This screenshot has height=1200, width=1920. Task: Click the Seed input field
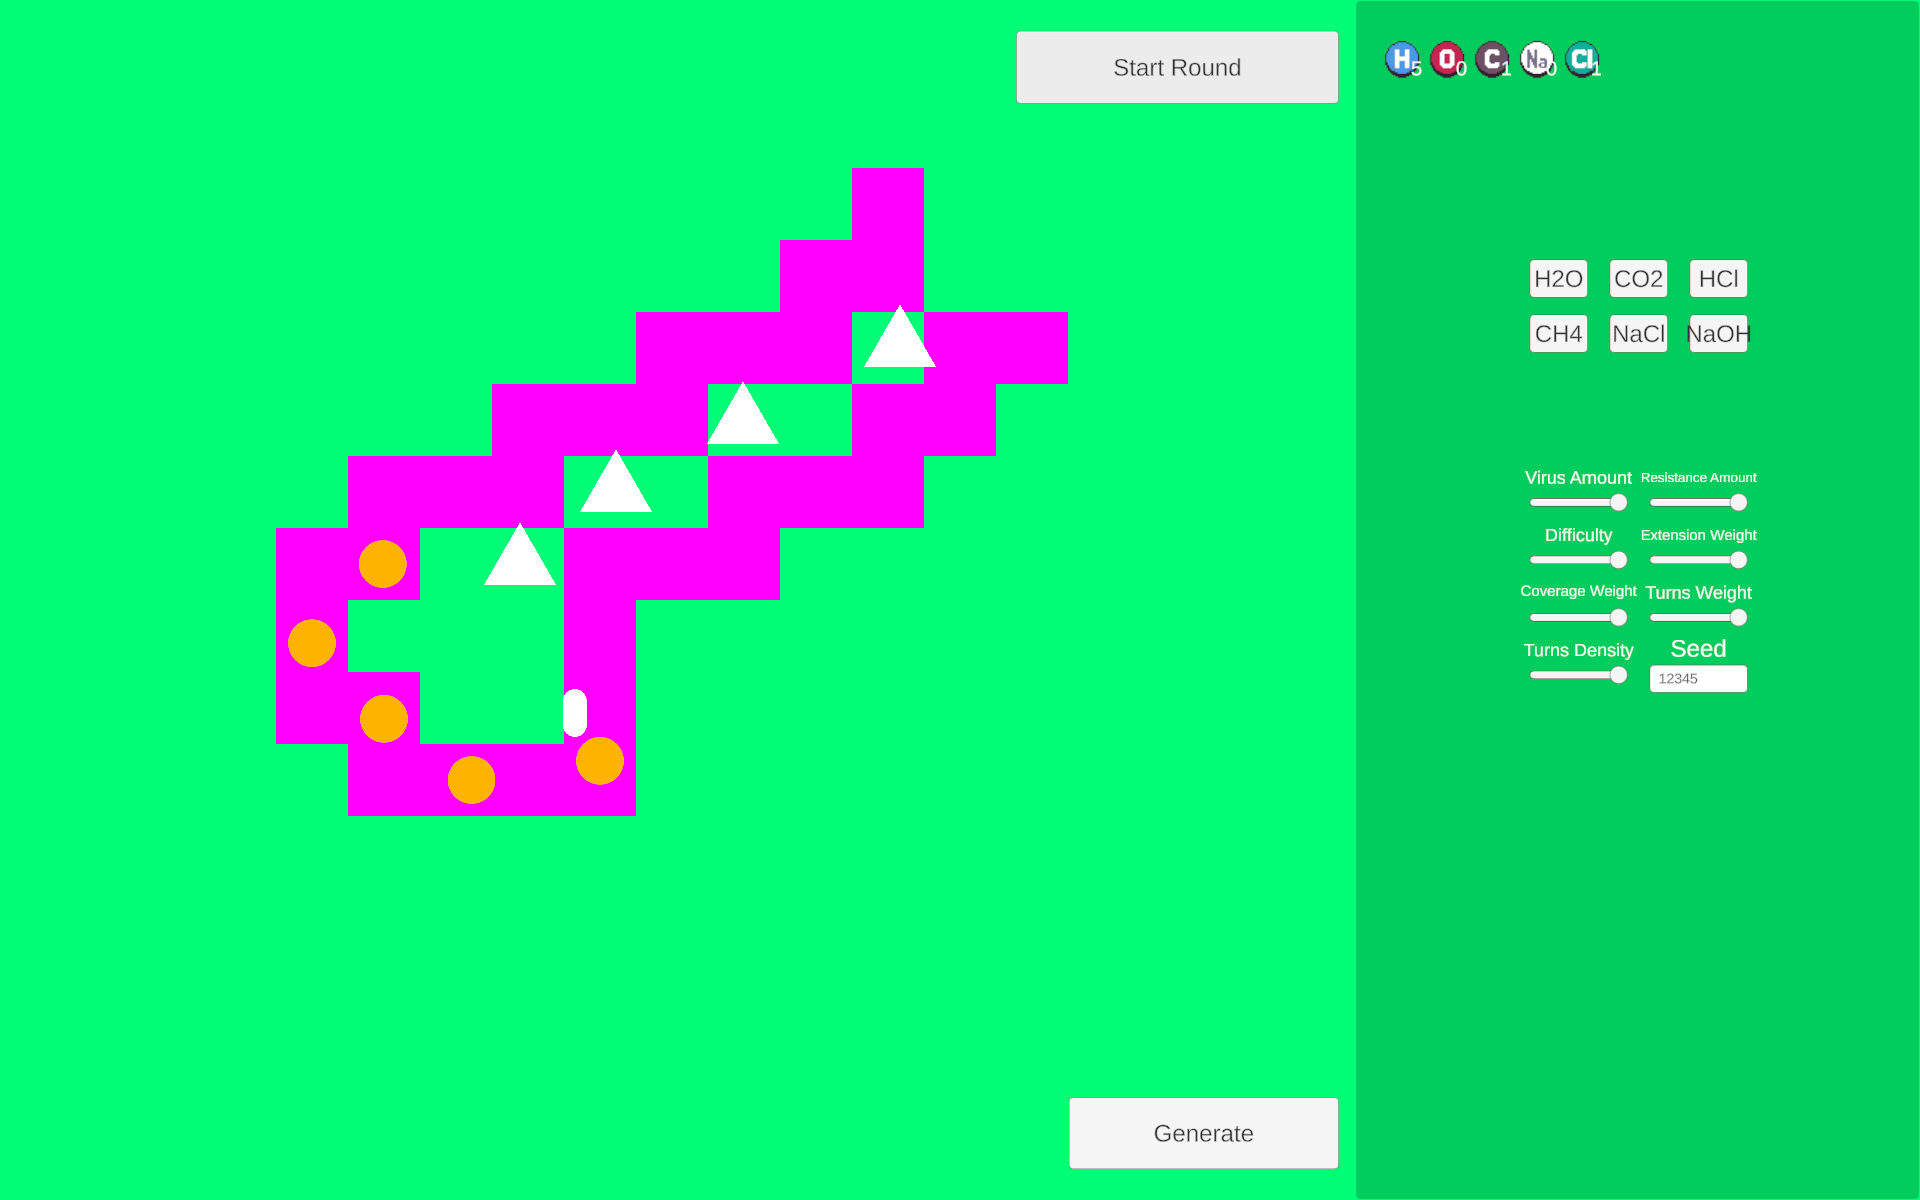(x=1698, y=679)
